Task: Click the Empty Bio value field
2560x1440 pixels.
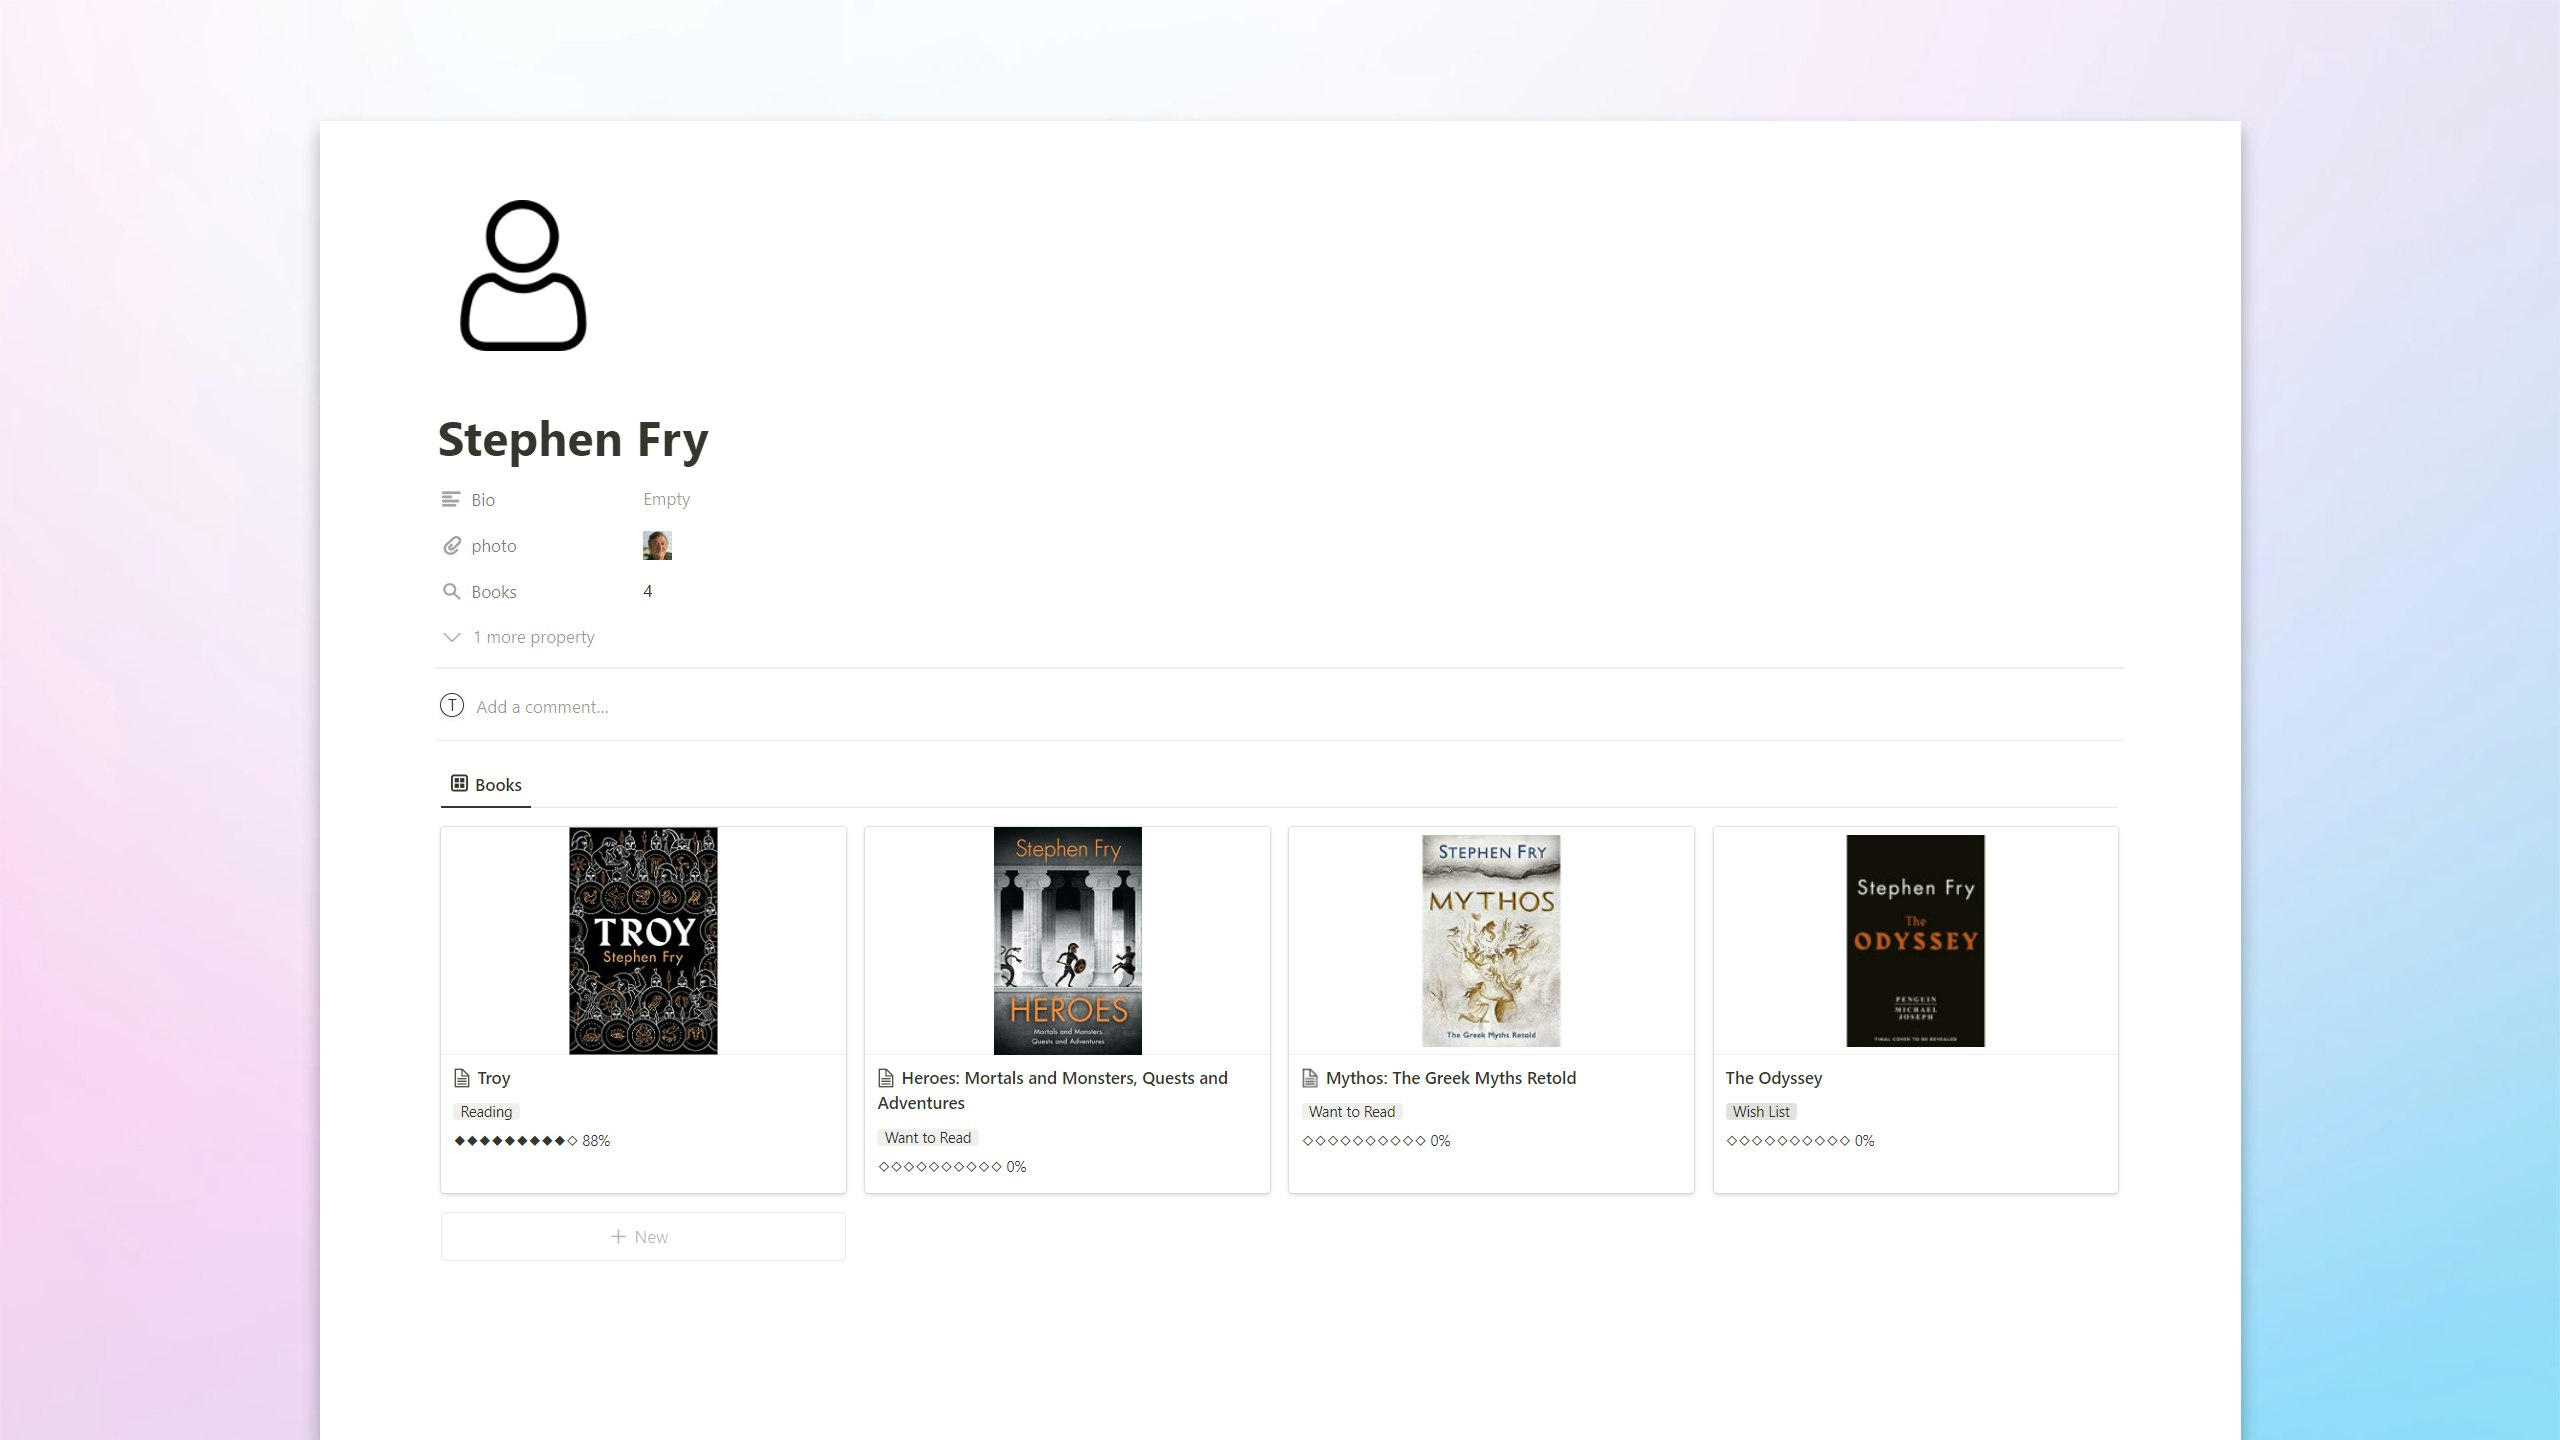Action: coord(666,499)
